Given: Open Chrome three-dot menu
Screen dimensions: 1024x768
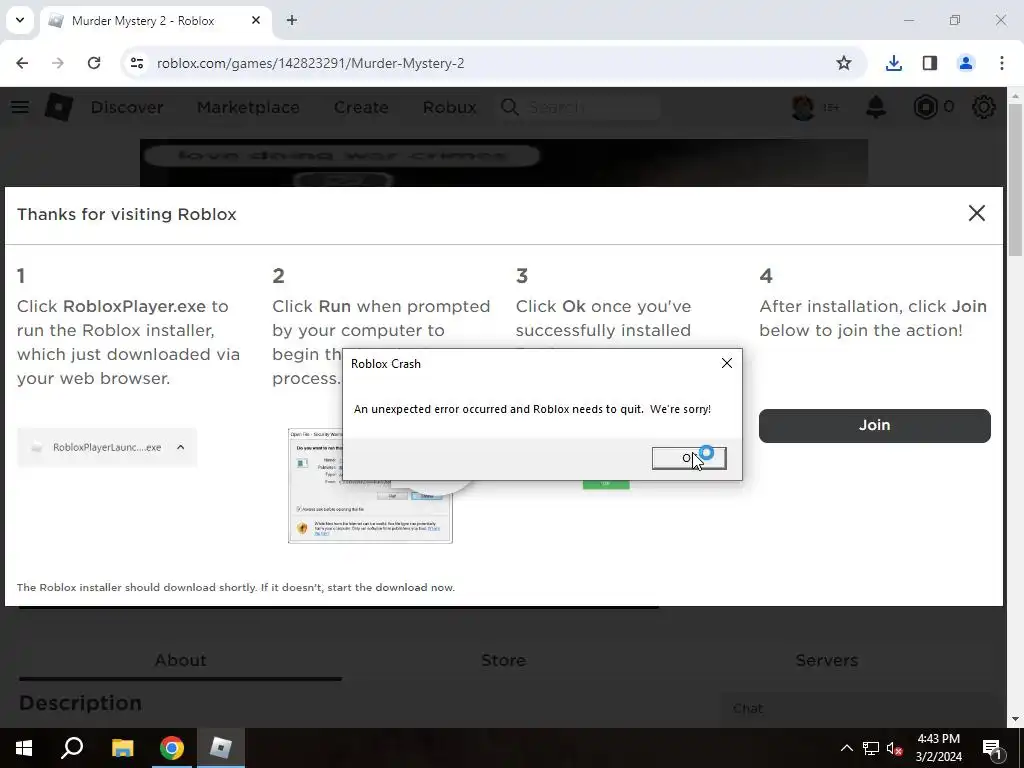Looking at the screenshot, I should click(1002, 63).
